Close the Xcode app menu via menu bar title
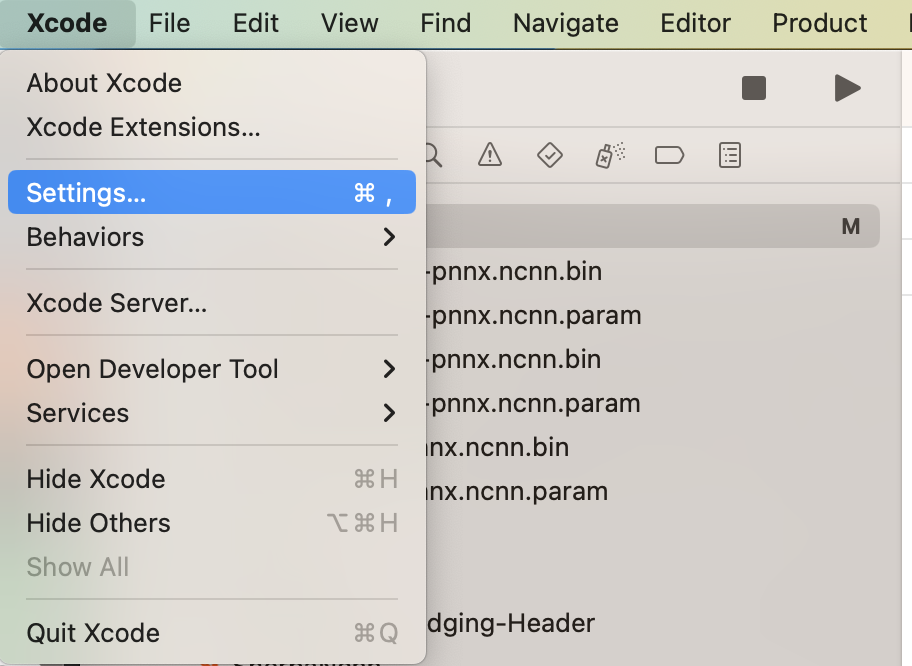This screenshot has width=912, height=666. (67, 23)
